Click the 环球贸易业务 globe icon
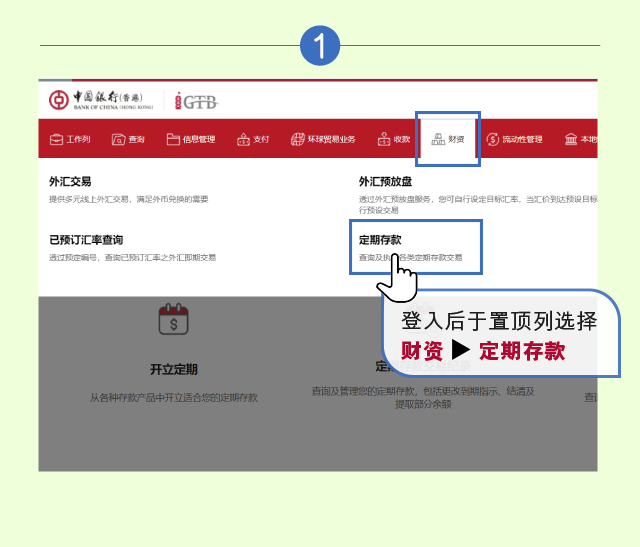This screenshot has width=640, height=547. coord(297,139)
